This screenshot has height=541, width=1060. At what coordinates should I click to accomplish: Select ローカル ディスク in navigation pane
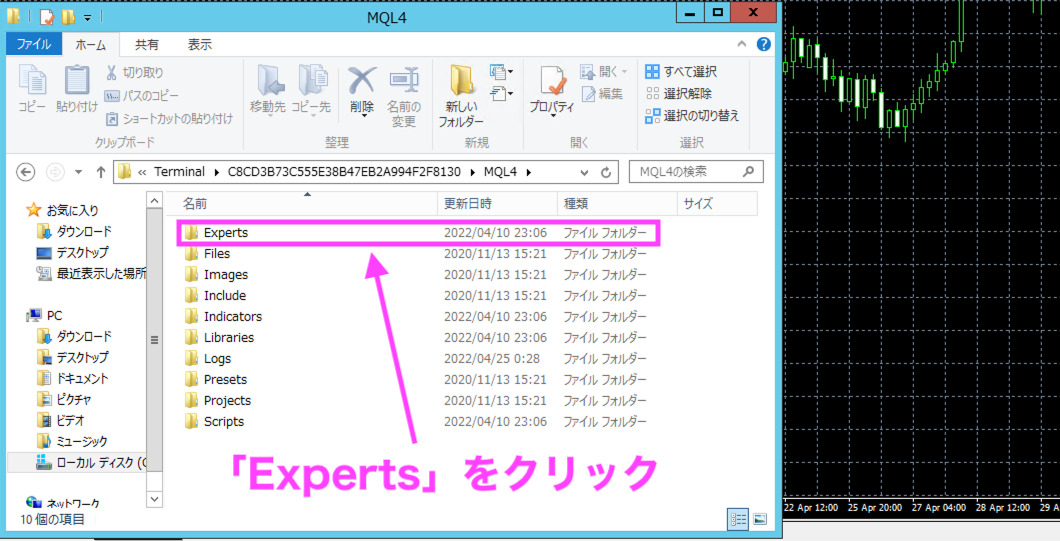click(90, 462)
